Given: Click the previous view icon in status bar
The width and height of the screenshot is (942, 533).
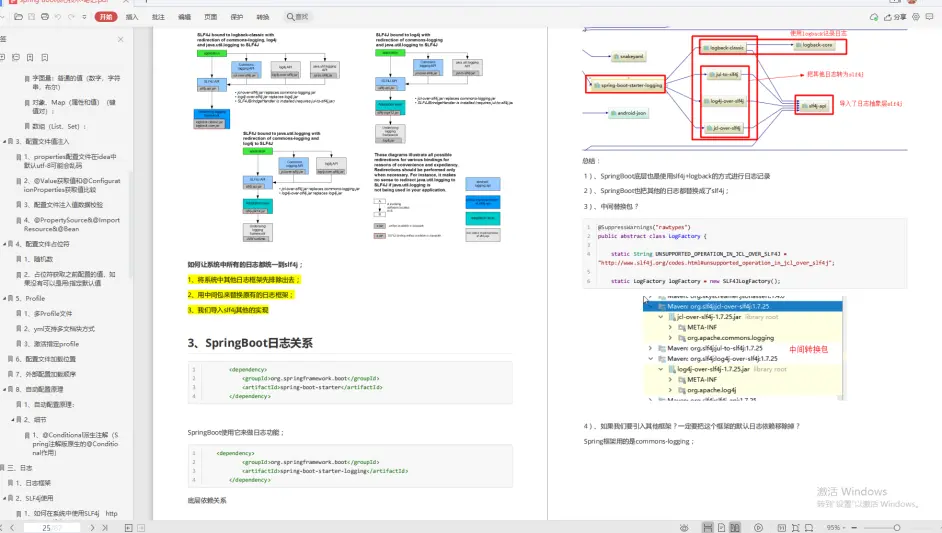Looking at the screenshot, I should 129,528.
